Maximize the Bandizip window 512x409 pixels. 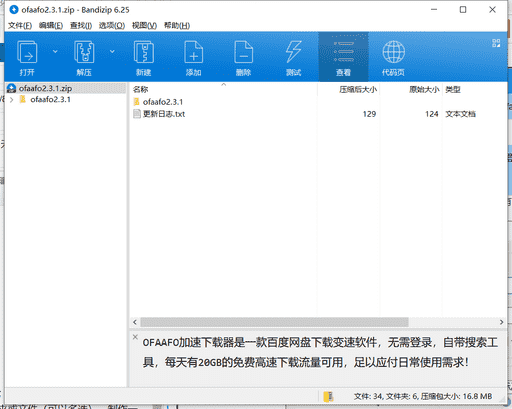click(x=463, y=10)
